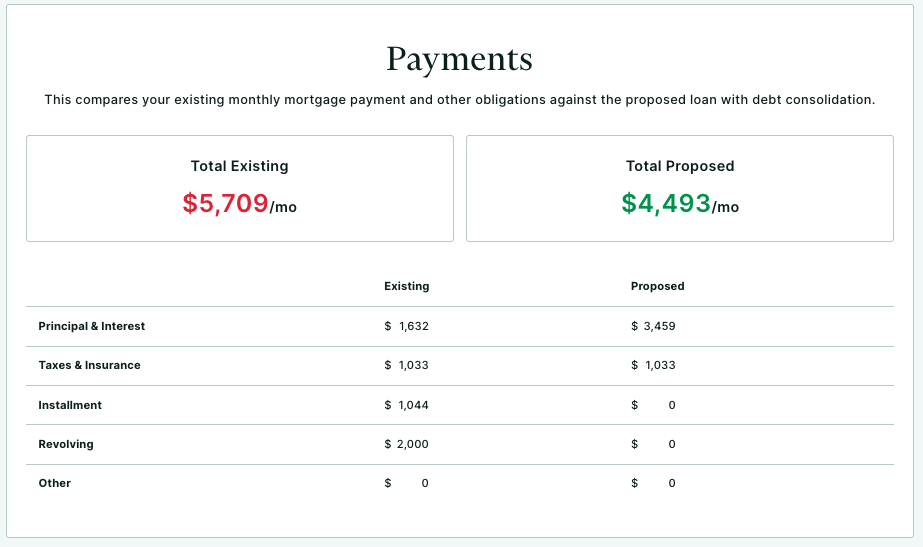Screen dimensions: 923x547
Task: Click the Existing column header
Action: 407,286
